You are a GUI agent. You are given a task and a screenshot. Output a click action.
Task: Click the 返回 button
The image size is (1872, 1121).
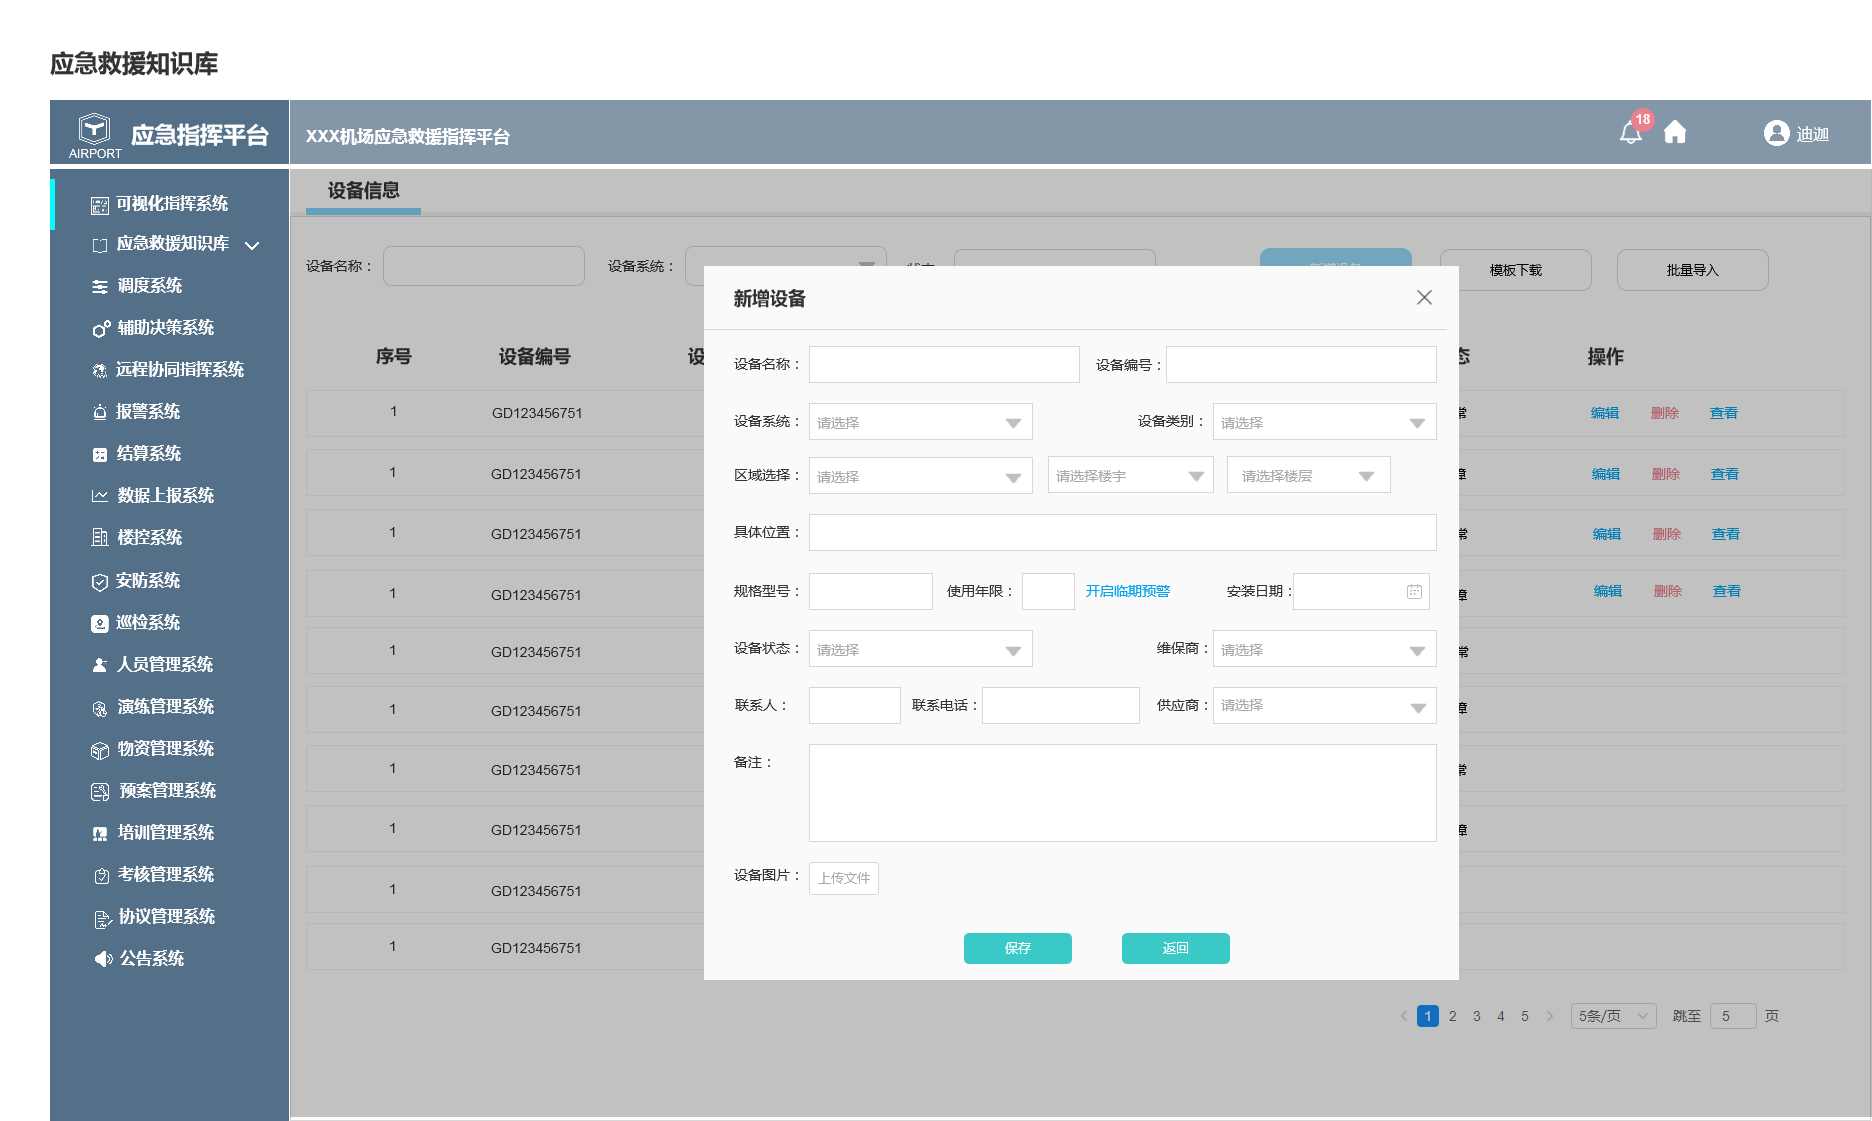click(1175, 948)
